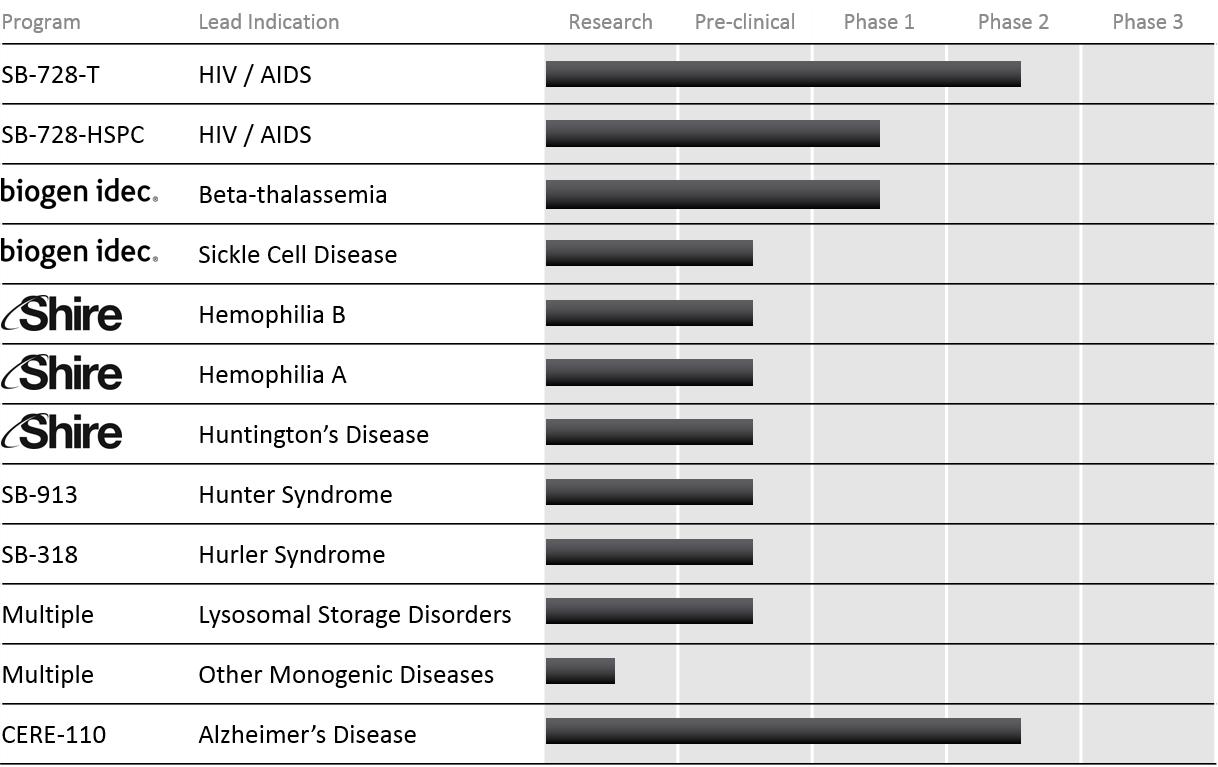The image size is (1218, 767).
Task: Click the Program column header
Action: click(x=41, y=22)
